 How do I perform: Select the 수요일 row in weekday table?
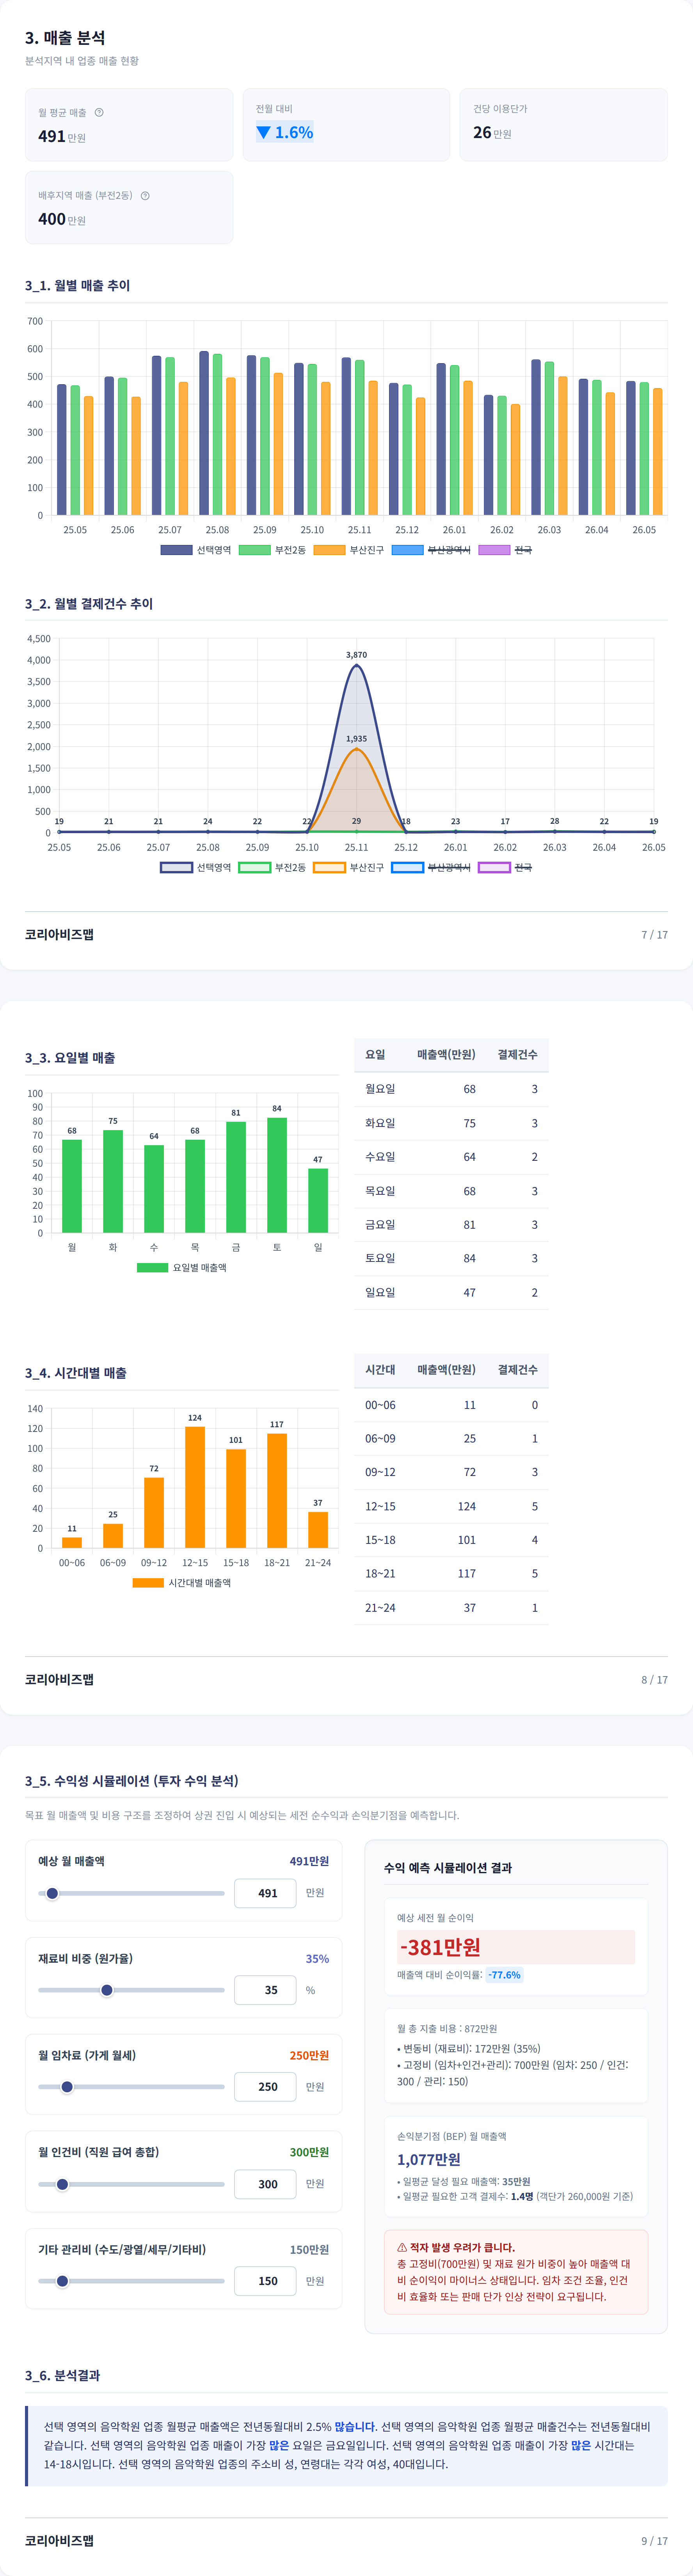click(x=451, y=1157)
